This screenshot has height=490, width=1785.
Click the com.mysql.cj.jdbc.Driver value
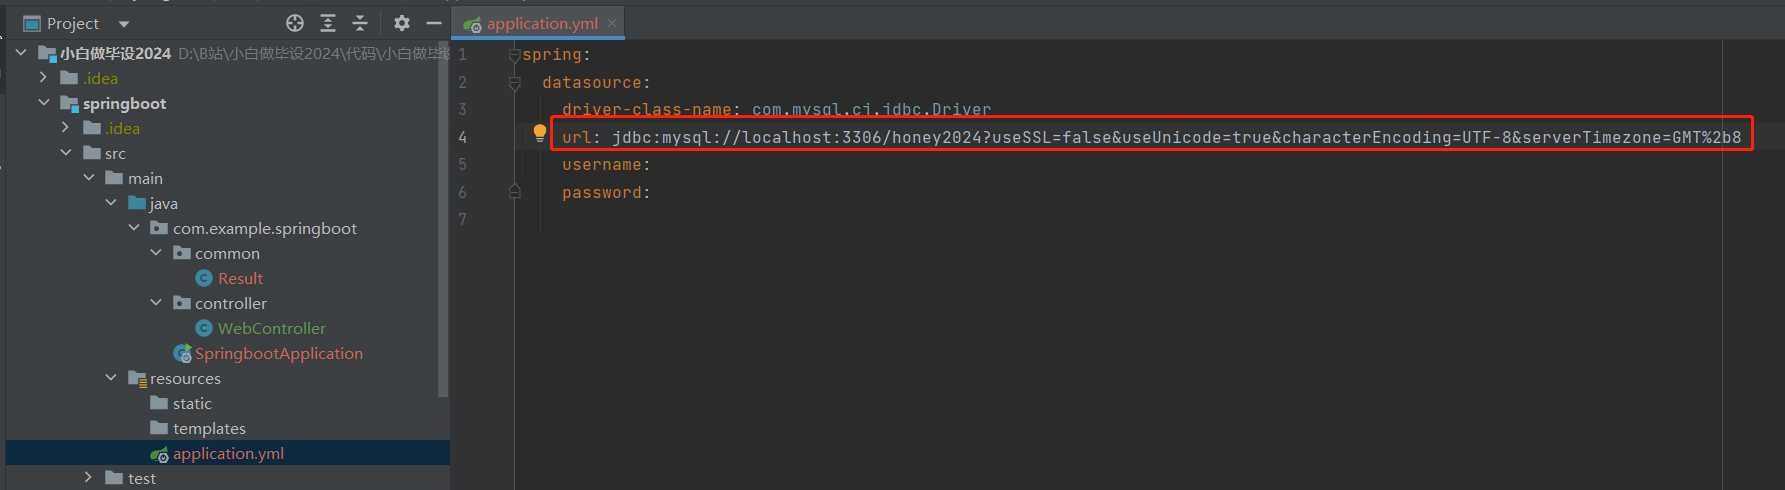click(871, 110)
